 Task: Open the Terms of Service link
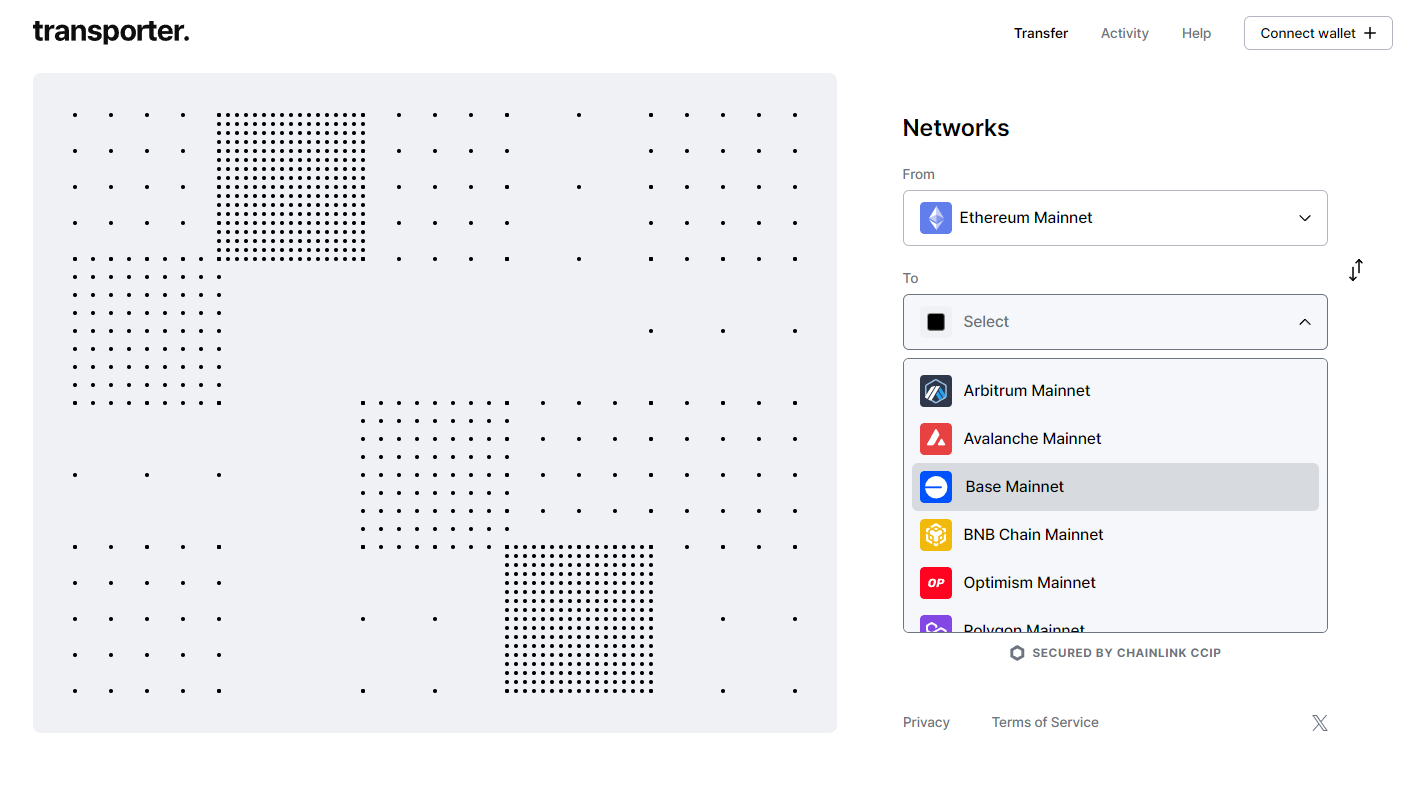[x=1045, y=722]
